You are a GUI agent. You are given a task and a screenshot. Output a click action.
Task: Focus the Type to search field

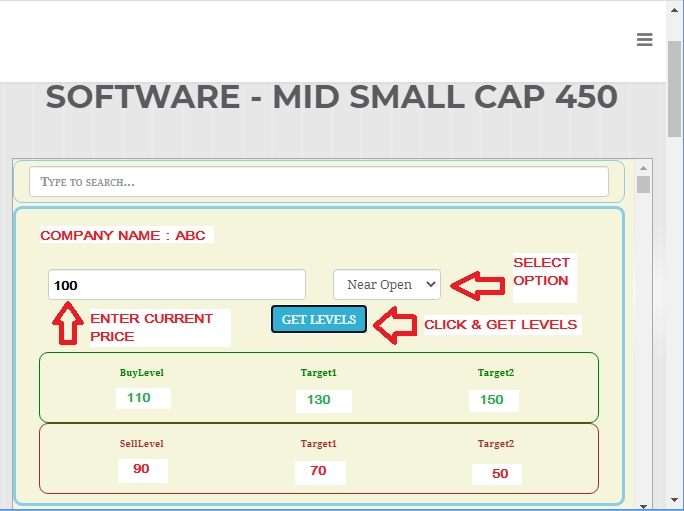click(x=318, y=182)
